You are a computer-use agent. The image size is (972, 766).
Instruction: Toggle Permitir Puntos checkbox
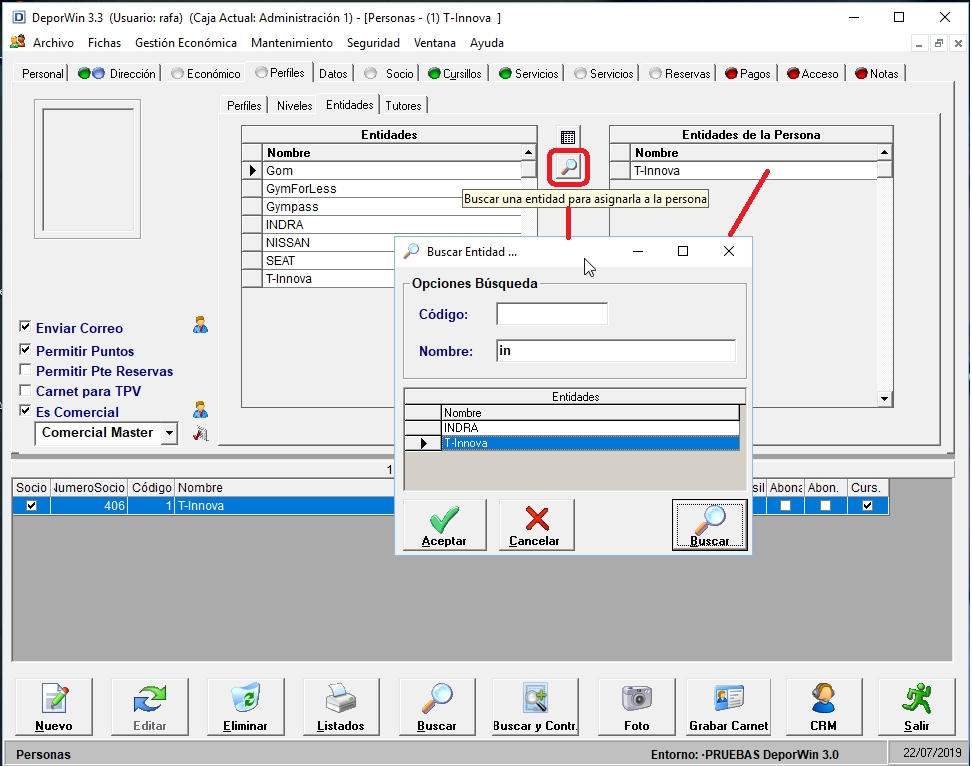(x=25, y=350)
